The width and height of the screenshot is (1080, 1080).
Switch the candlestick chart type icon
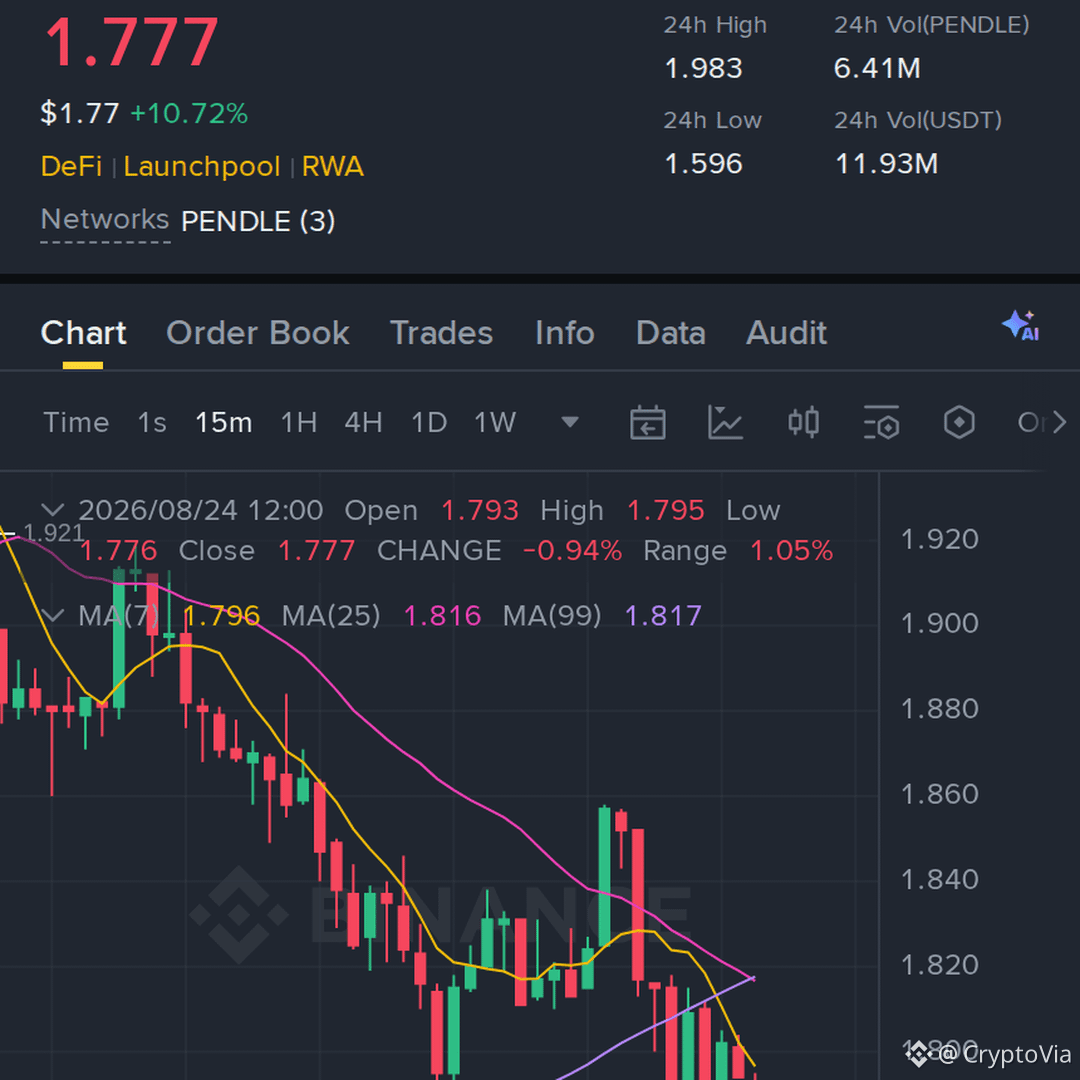(x=803, y=422)
